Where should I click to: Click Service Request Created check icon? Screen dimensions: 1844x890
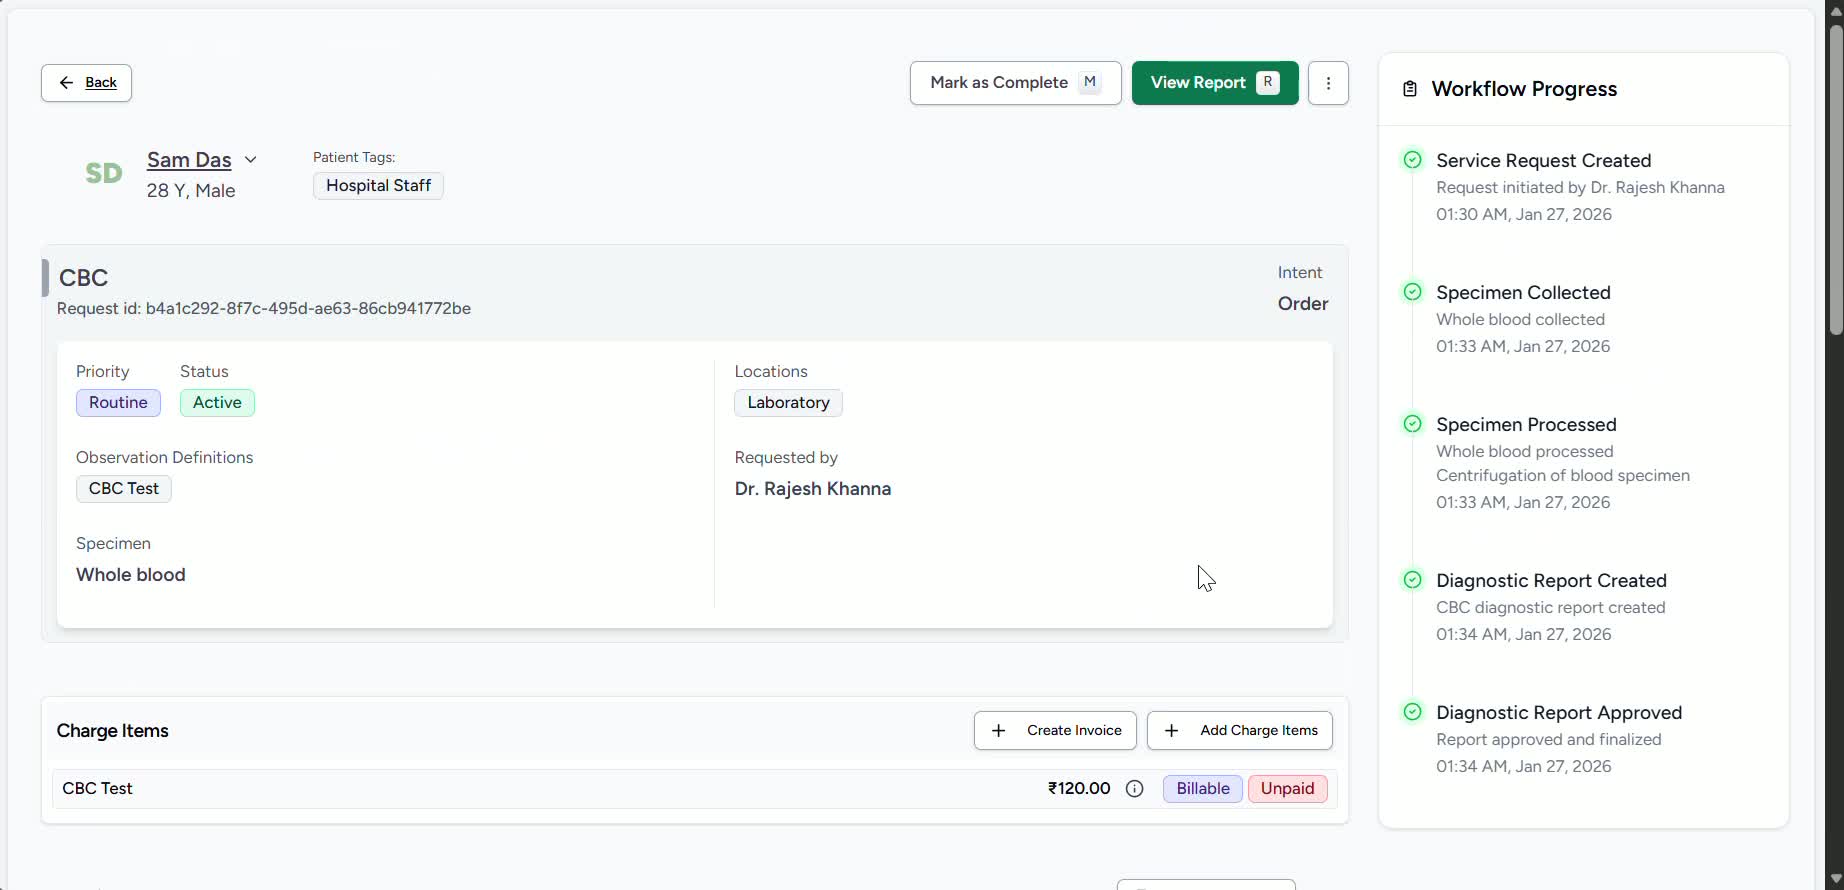coord(1412,160)
